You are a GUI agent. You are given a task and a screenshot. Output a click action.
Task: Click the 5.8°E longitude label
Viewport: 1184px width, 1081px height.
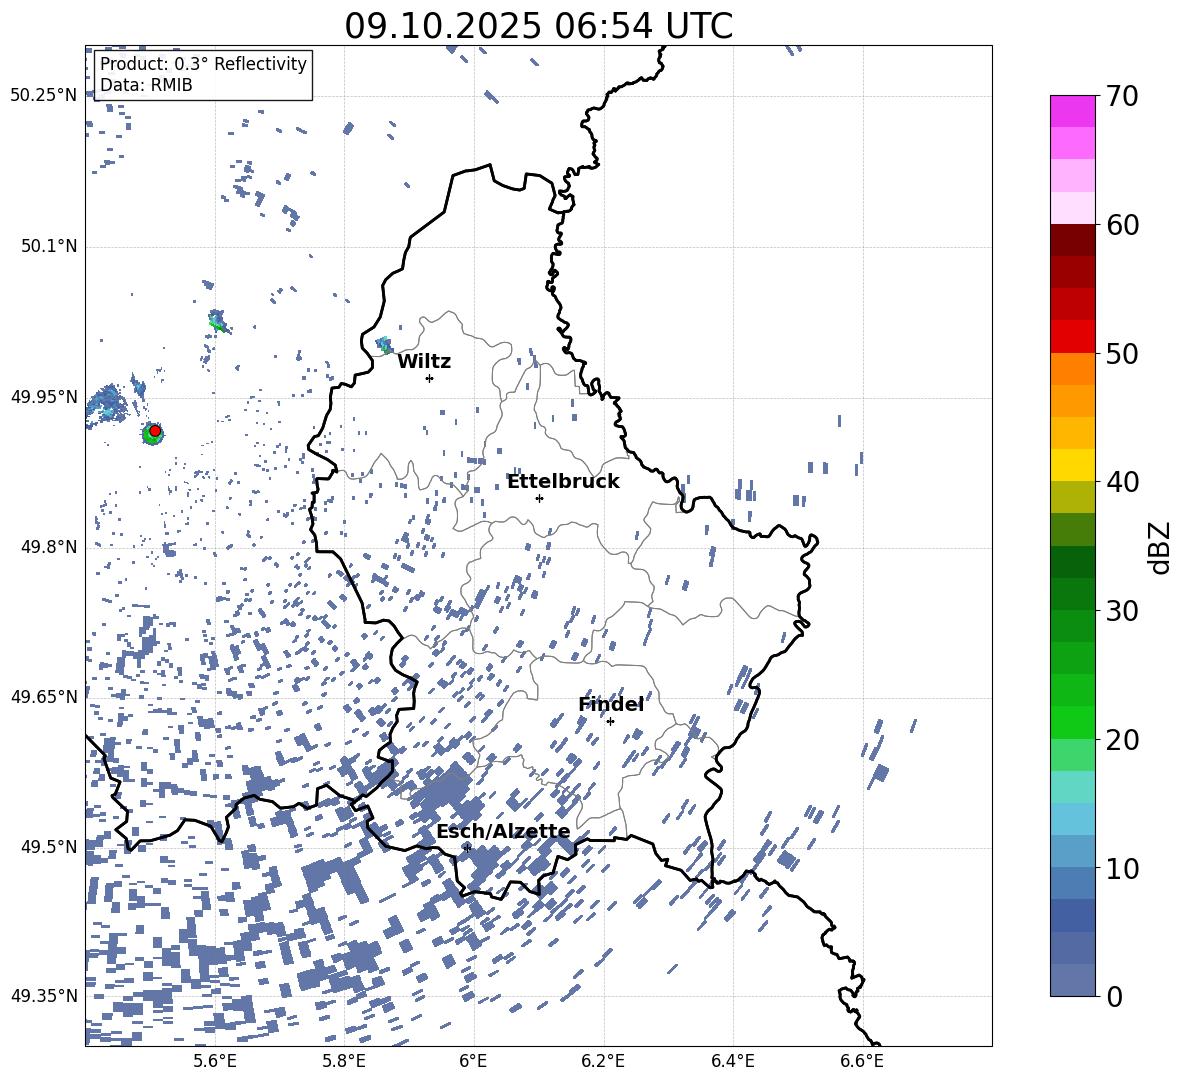click(344, 1061)
